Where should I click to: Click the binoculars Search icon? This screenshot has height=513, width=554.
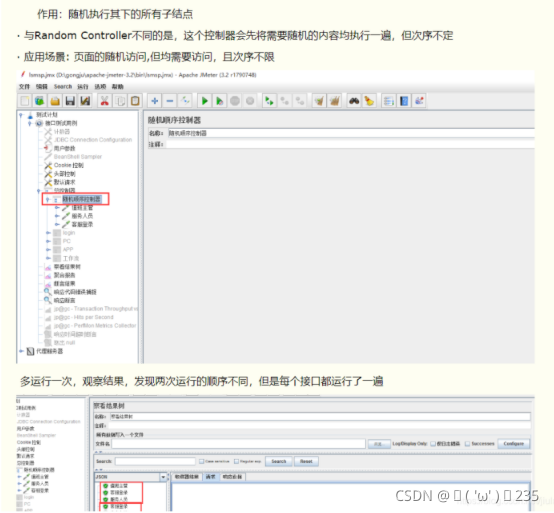(x=354, y=101)
